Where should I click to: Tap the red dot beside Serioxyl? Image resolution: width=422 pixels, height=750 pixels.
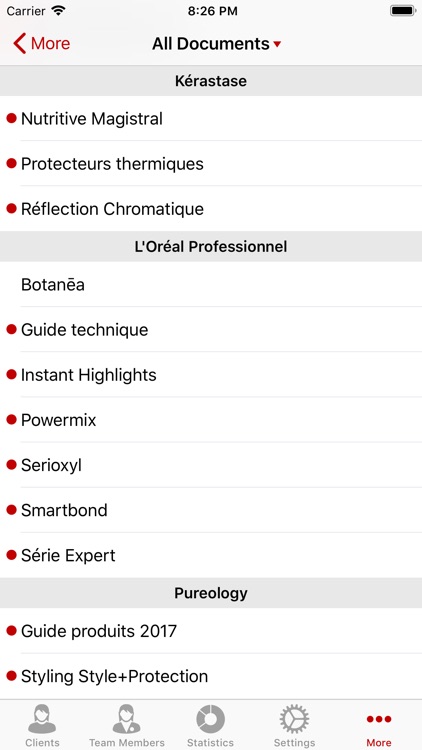coord(11,464)
